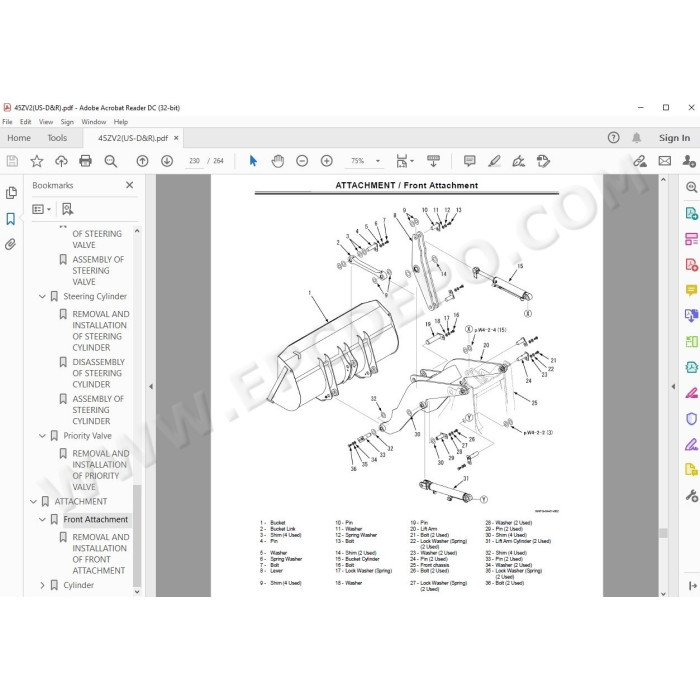Open the Attachments paperclip panel
The height and width of the screenshot is (700, 700).
pos(11,244)
